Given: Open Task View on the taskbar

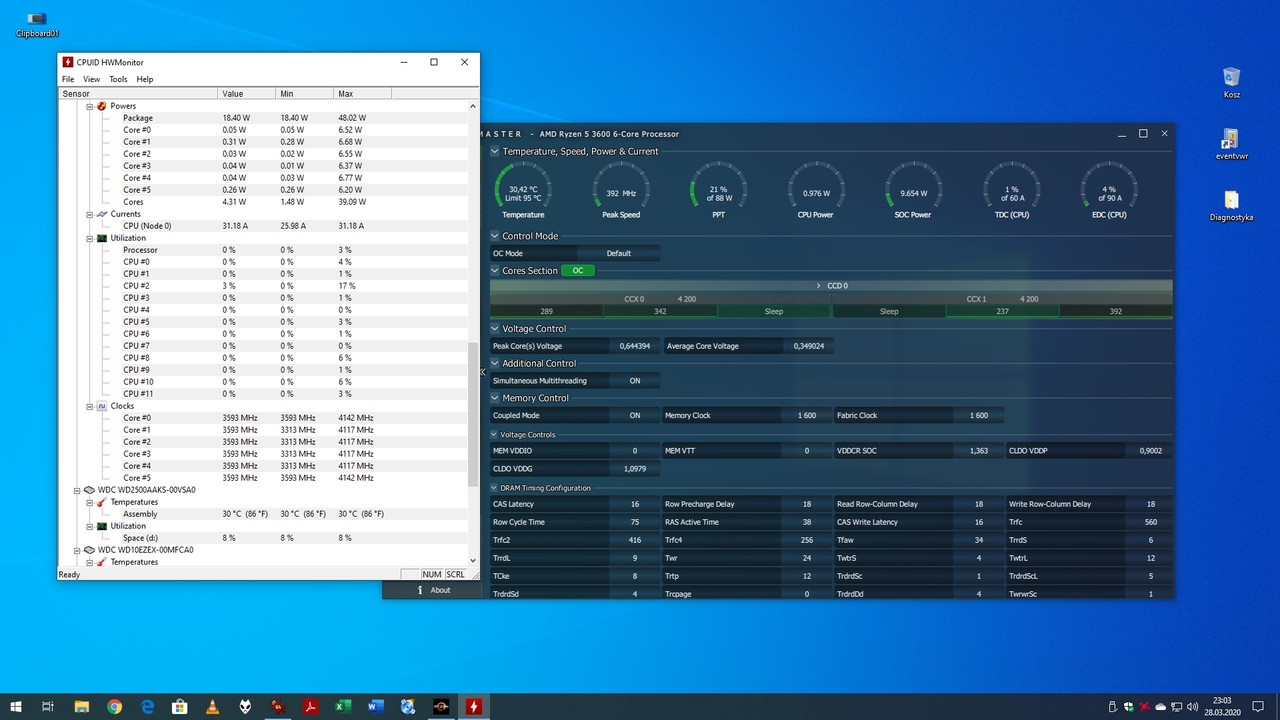Looking at the screenshot, I should [48, 706].
